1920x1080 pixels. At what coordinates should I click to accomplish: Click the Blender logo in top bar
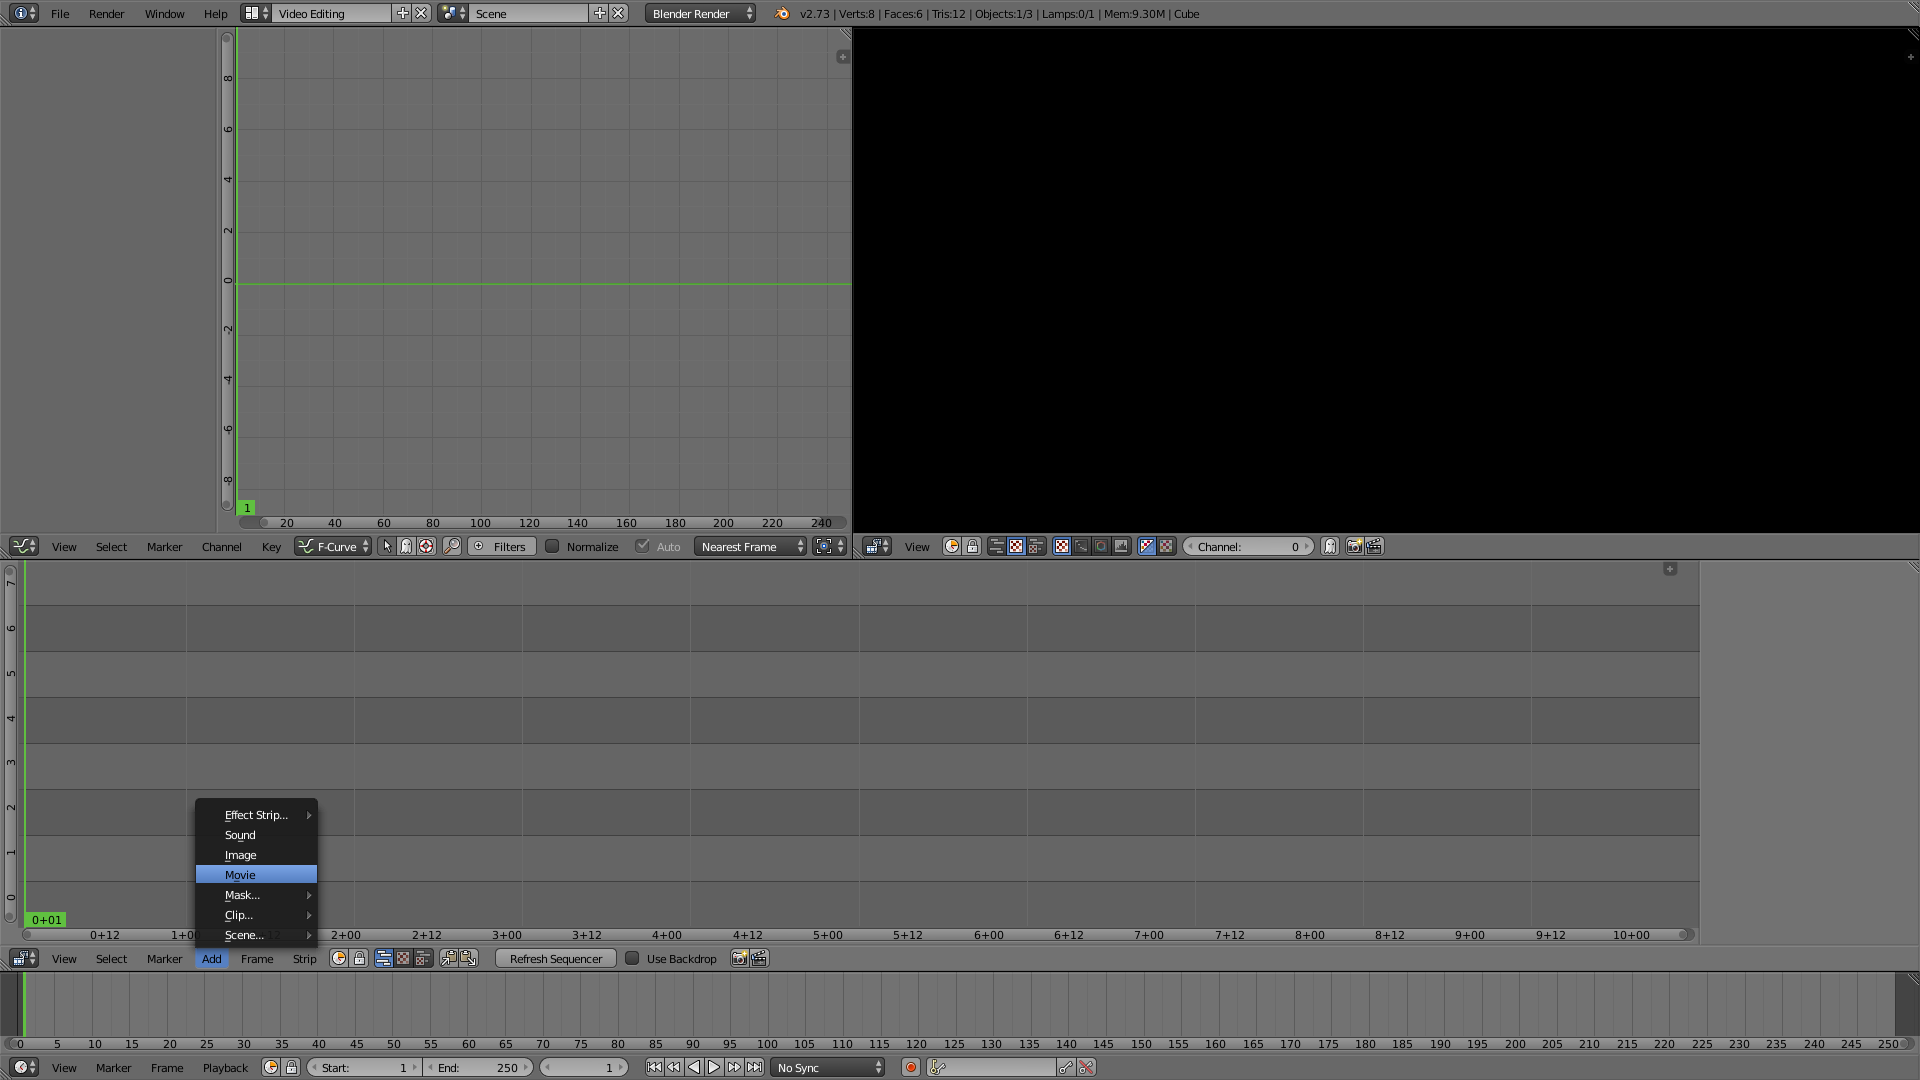point(782,14)
